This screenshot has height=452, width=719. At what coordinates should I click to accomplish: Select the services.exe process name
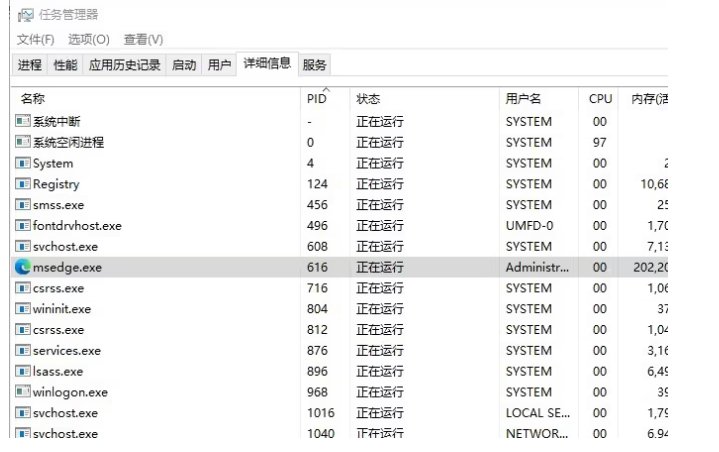pyautogui.click(x=66, y=351)
